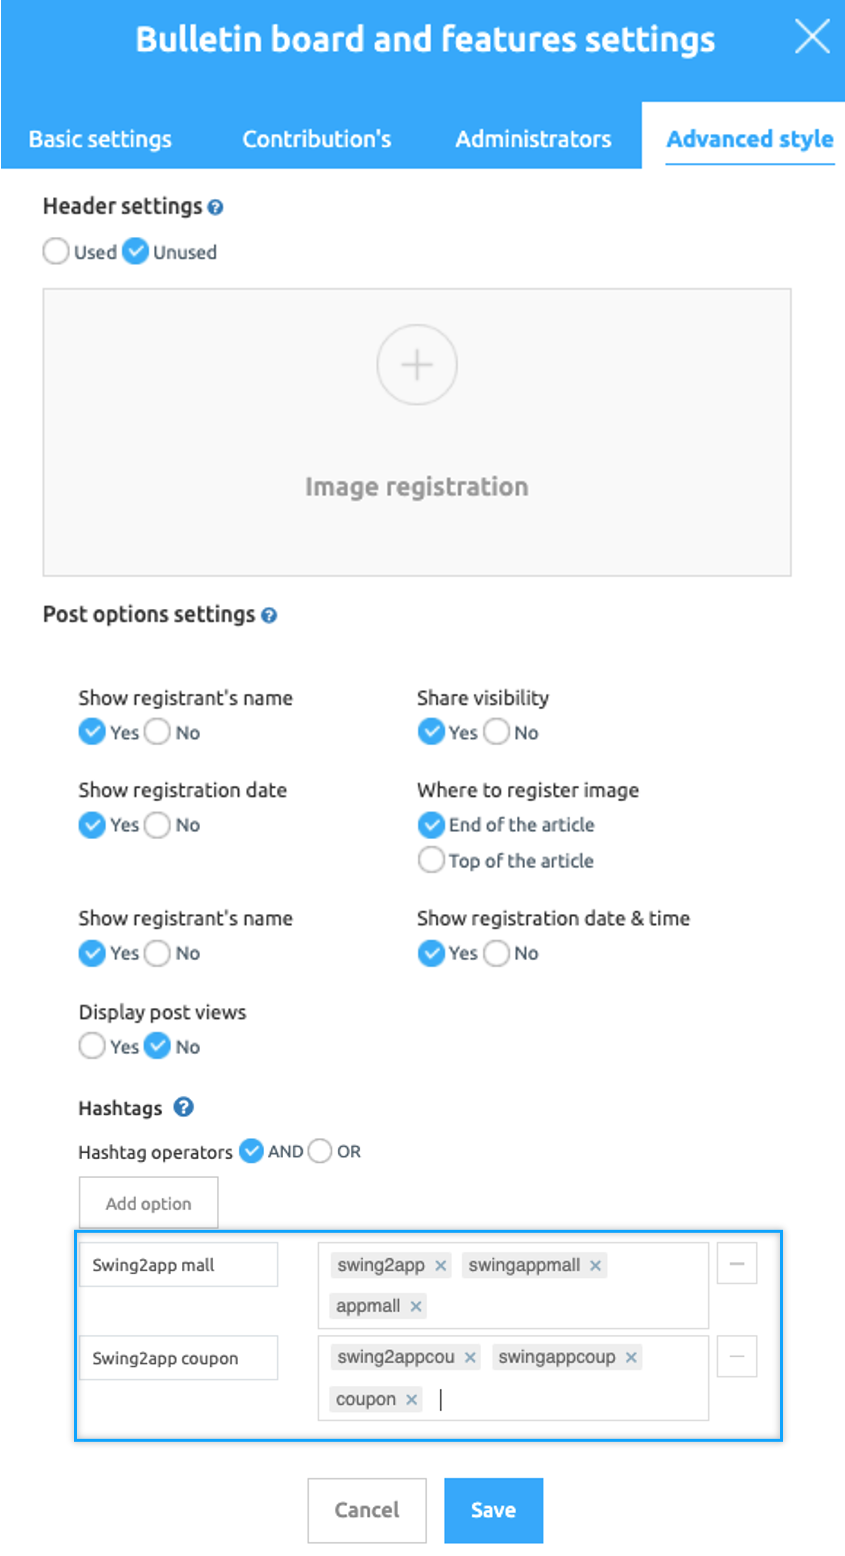The width and height of the screenshot is (845, 1556).
Task: Remove the Swing2app mall option row
Action: [737, 1264]
